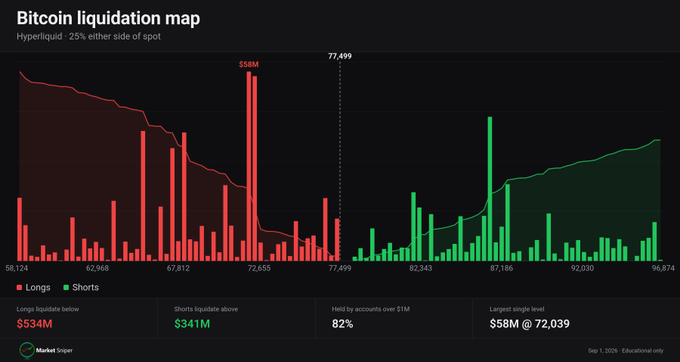Click the red Longs legend swatch
680x362 pixels.
19,287
